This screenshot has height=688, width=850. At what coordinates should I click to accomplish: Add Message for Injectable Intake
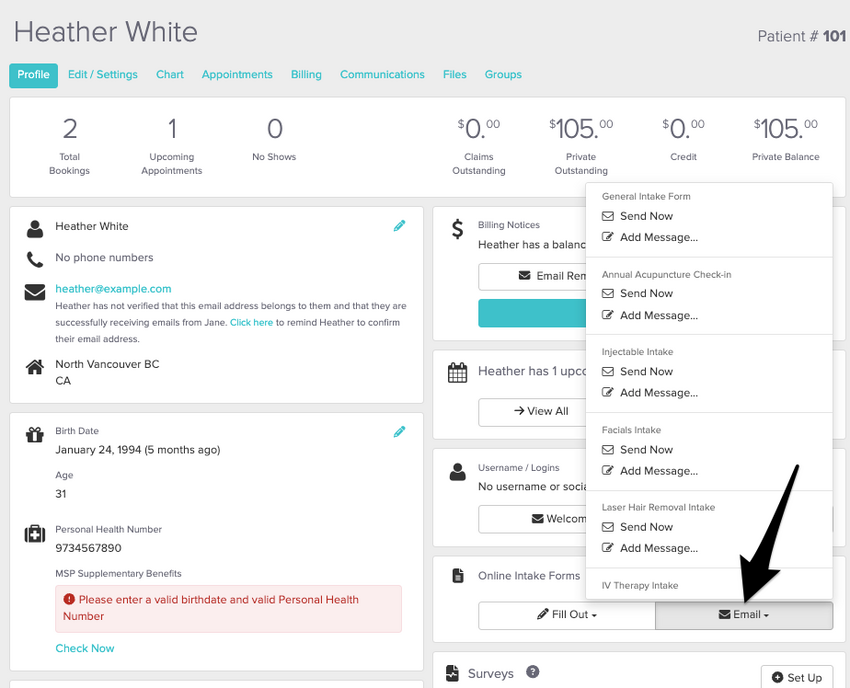pos(650,393)
